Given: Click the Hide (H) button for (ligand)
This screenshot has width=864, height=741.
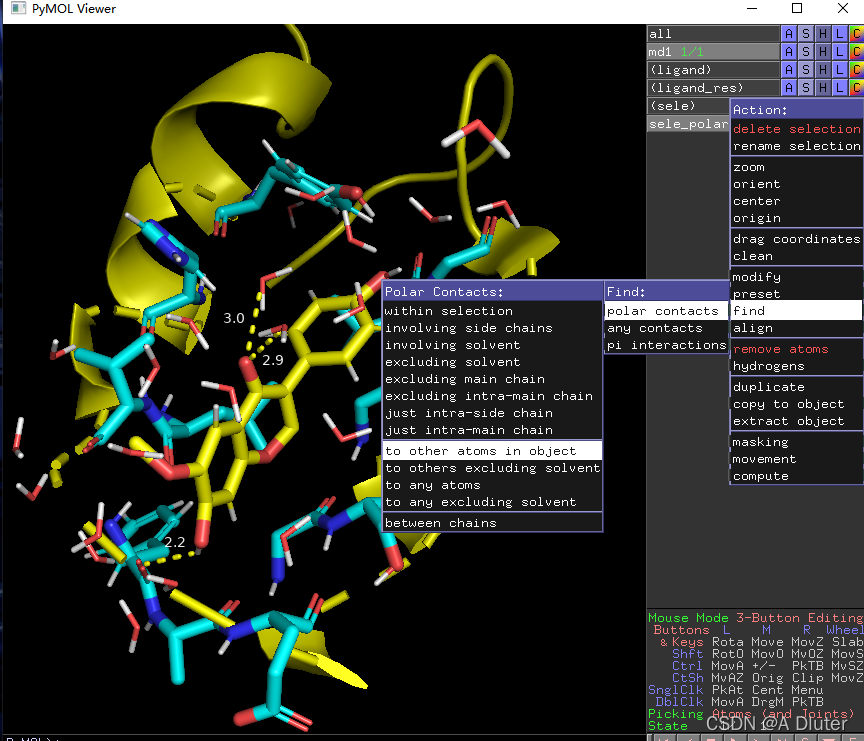Looking at the screenshot, I should (823, 70).
